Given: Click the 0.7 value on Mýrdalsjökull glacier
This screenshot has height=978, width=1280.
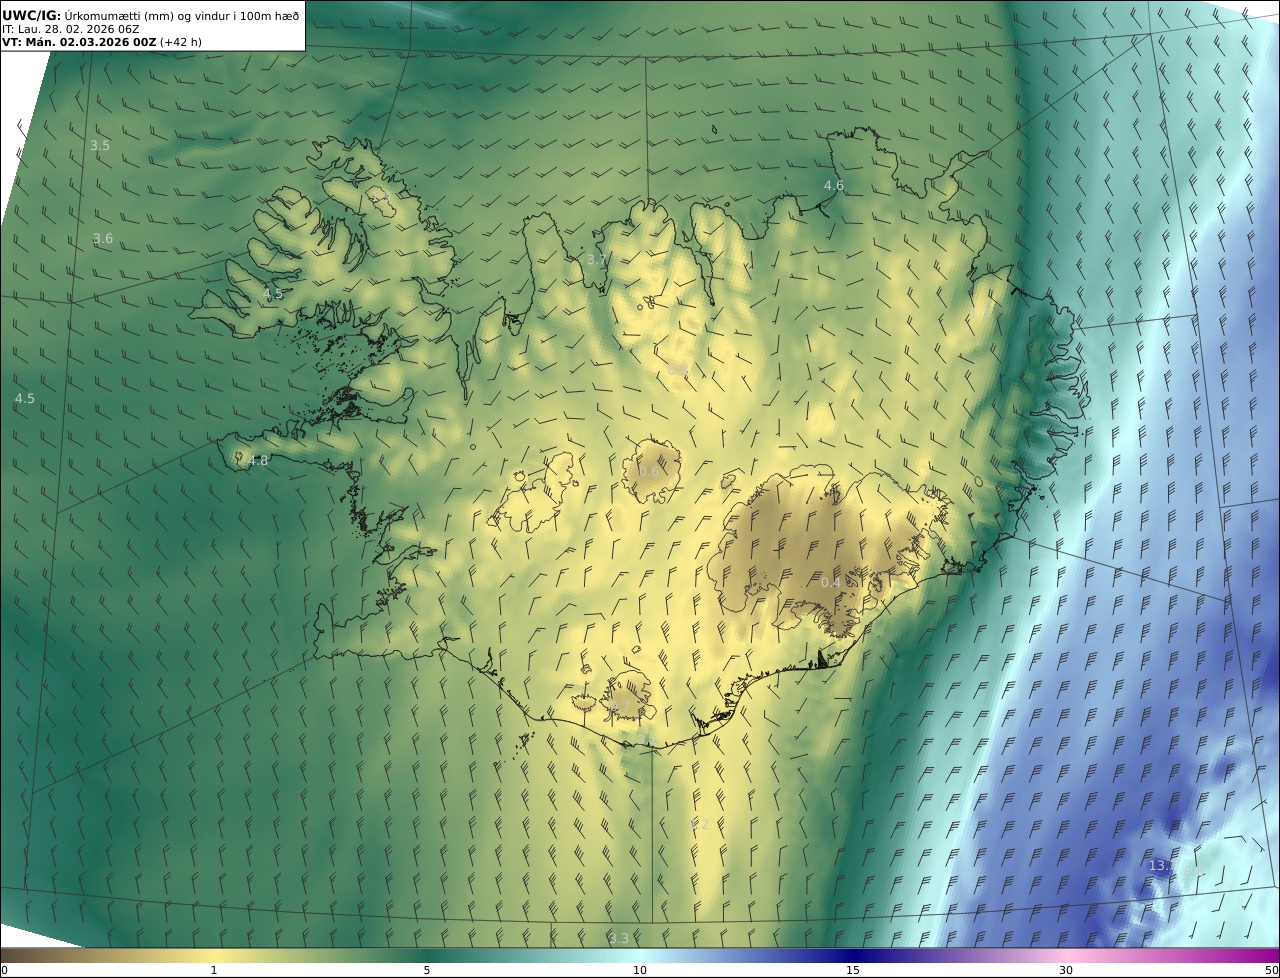Looking at the screenshot, I should [619, 707].
